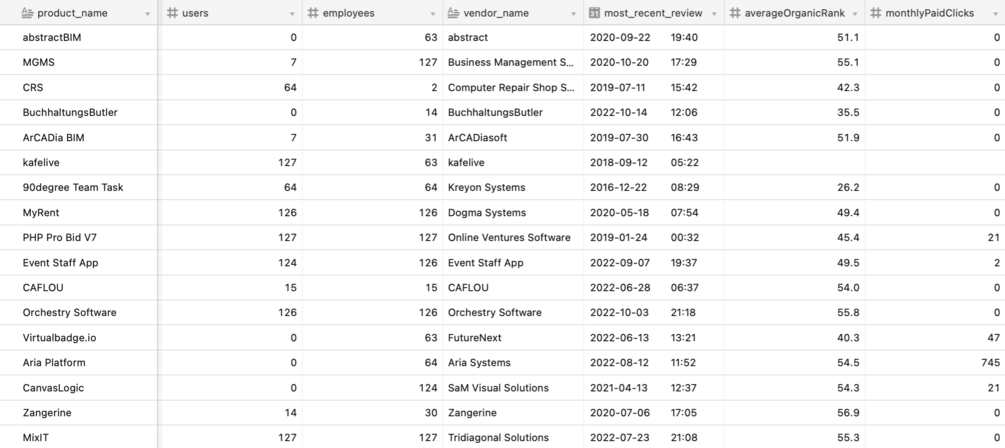Open the users column dropdown arrow
This screenshot has width=1005, height=448.
pyautogui.click(x=292, y=13)
